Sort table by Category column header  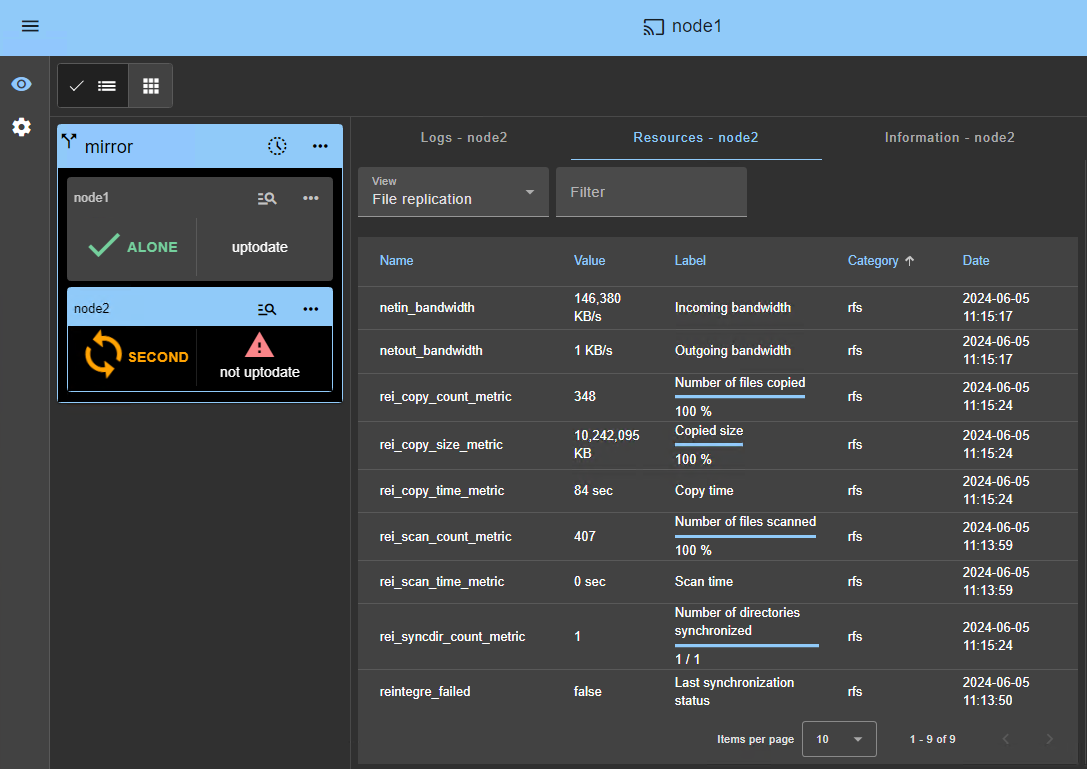pyautogui.click(x=873, y=260)
